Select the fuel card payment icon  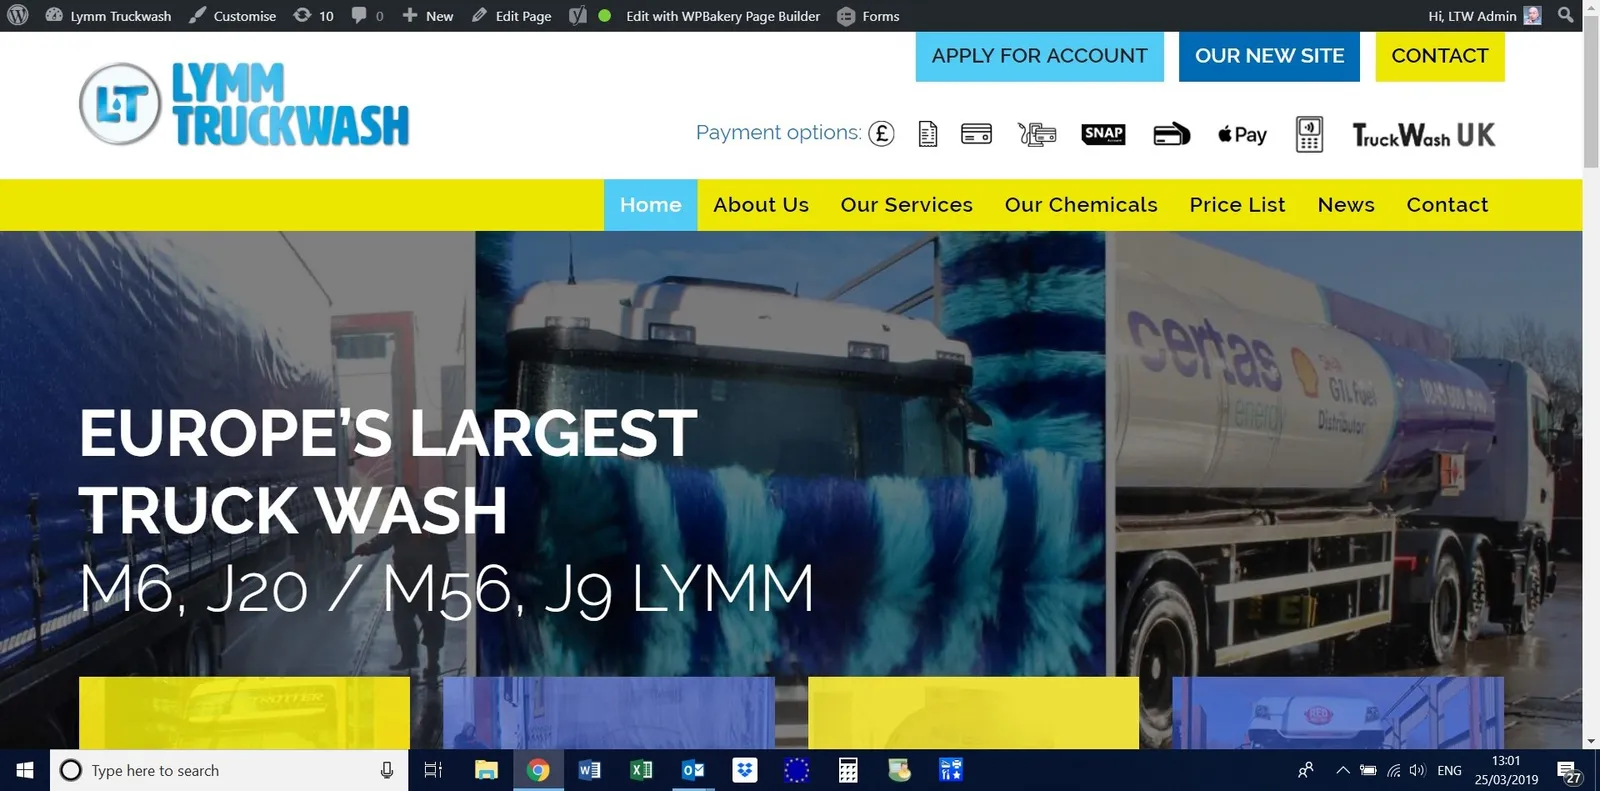coord(1037,134)
